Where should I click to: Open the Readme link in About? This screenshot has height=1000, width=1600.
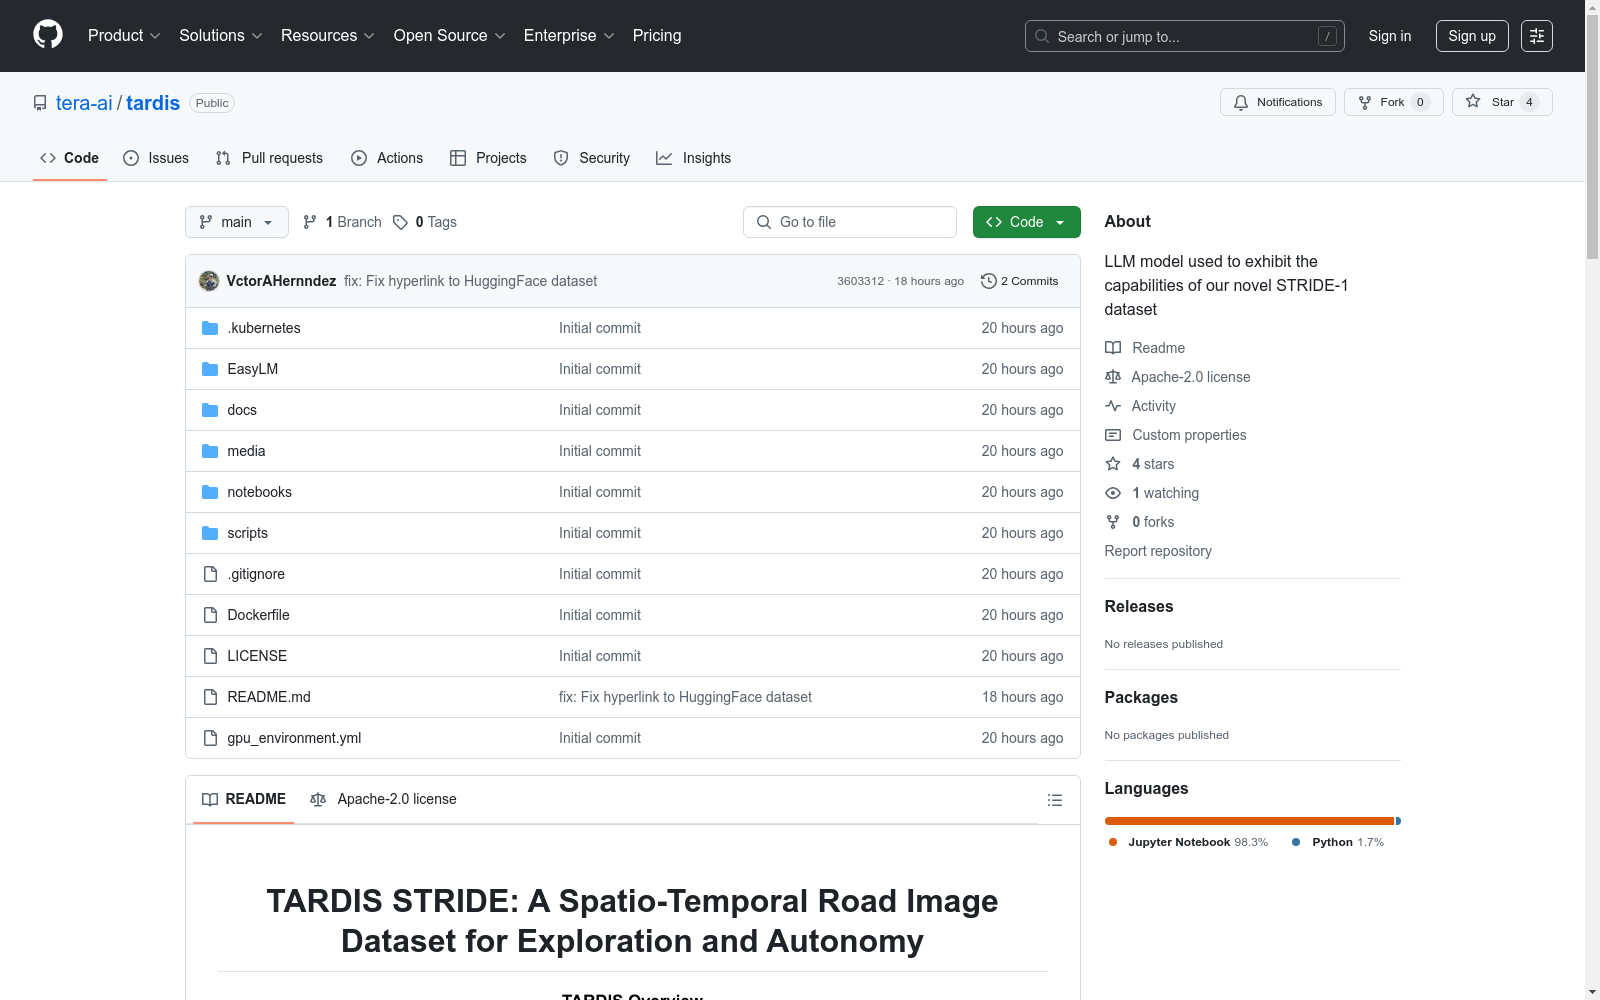pos(1145,348)
